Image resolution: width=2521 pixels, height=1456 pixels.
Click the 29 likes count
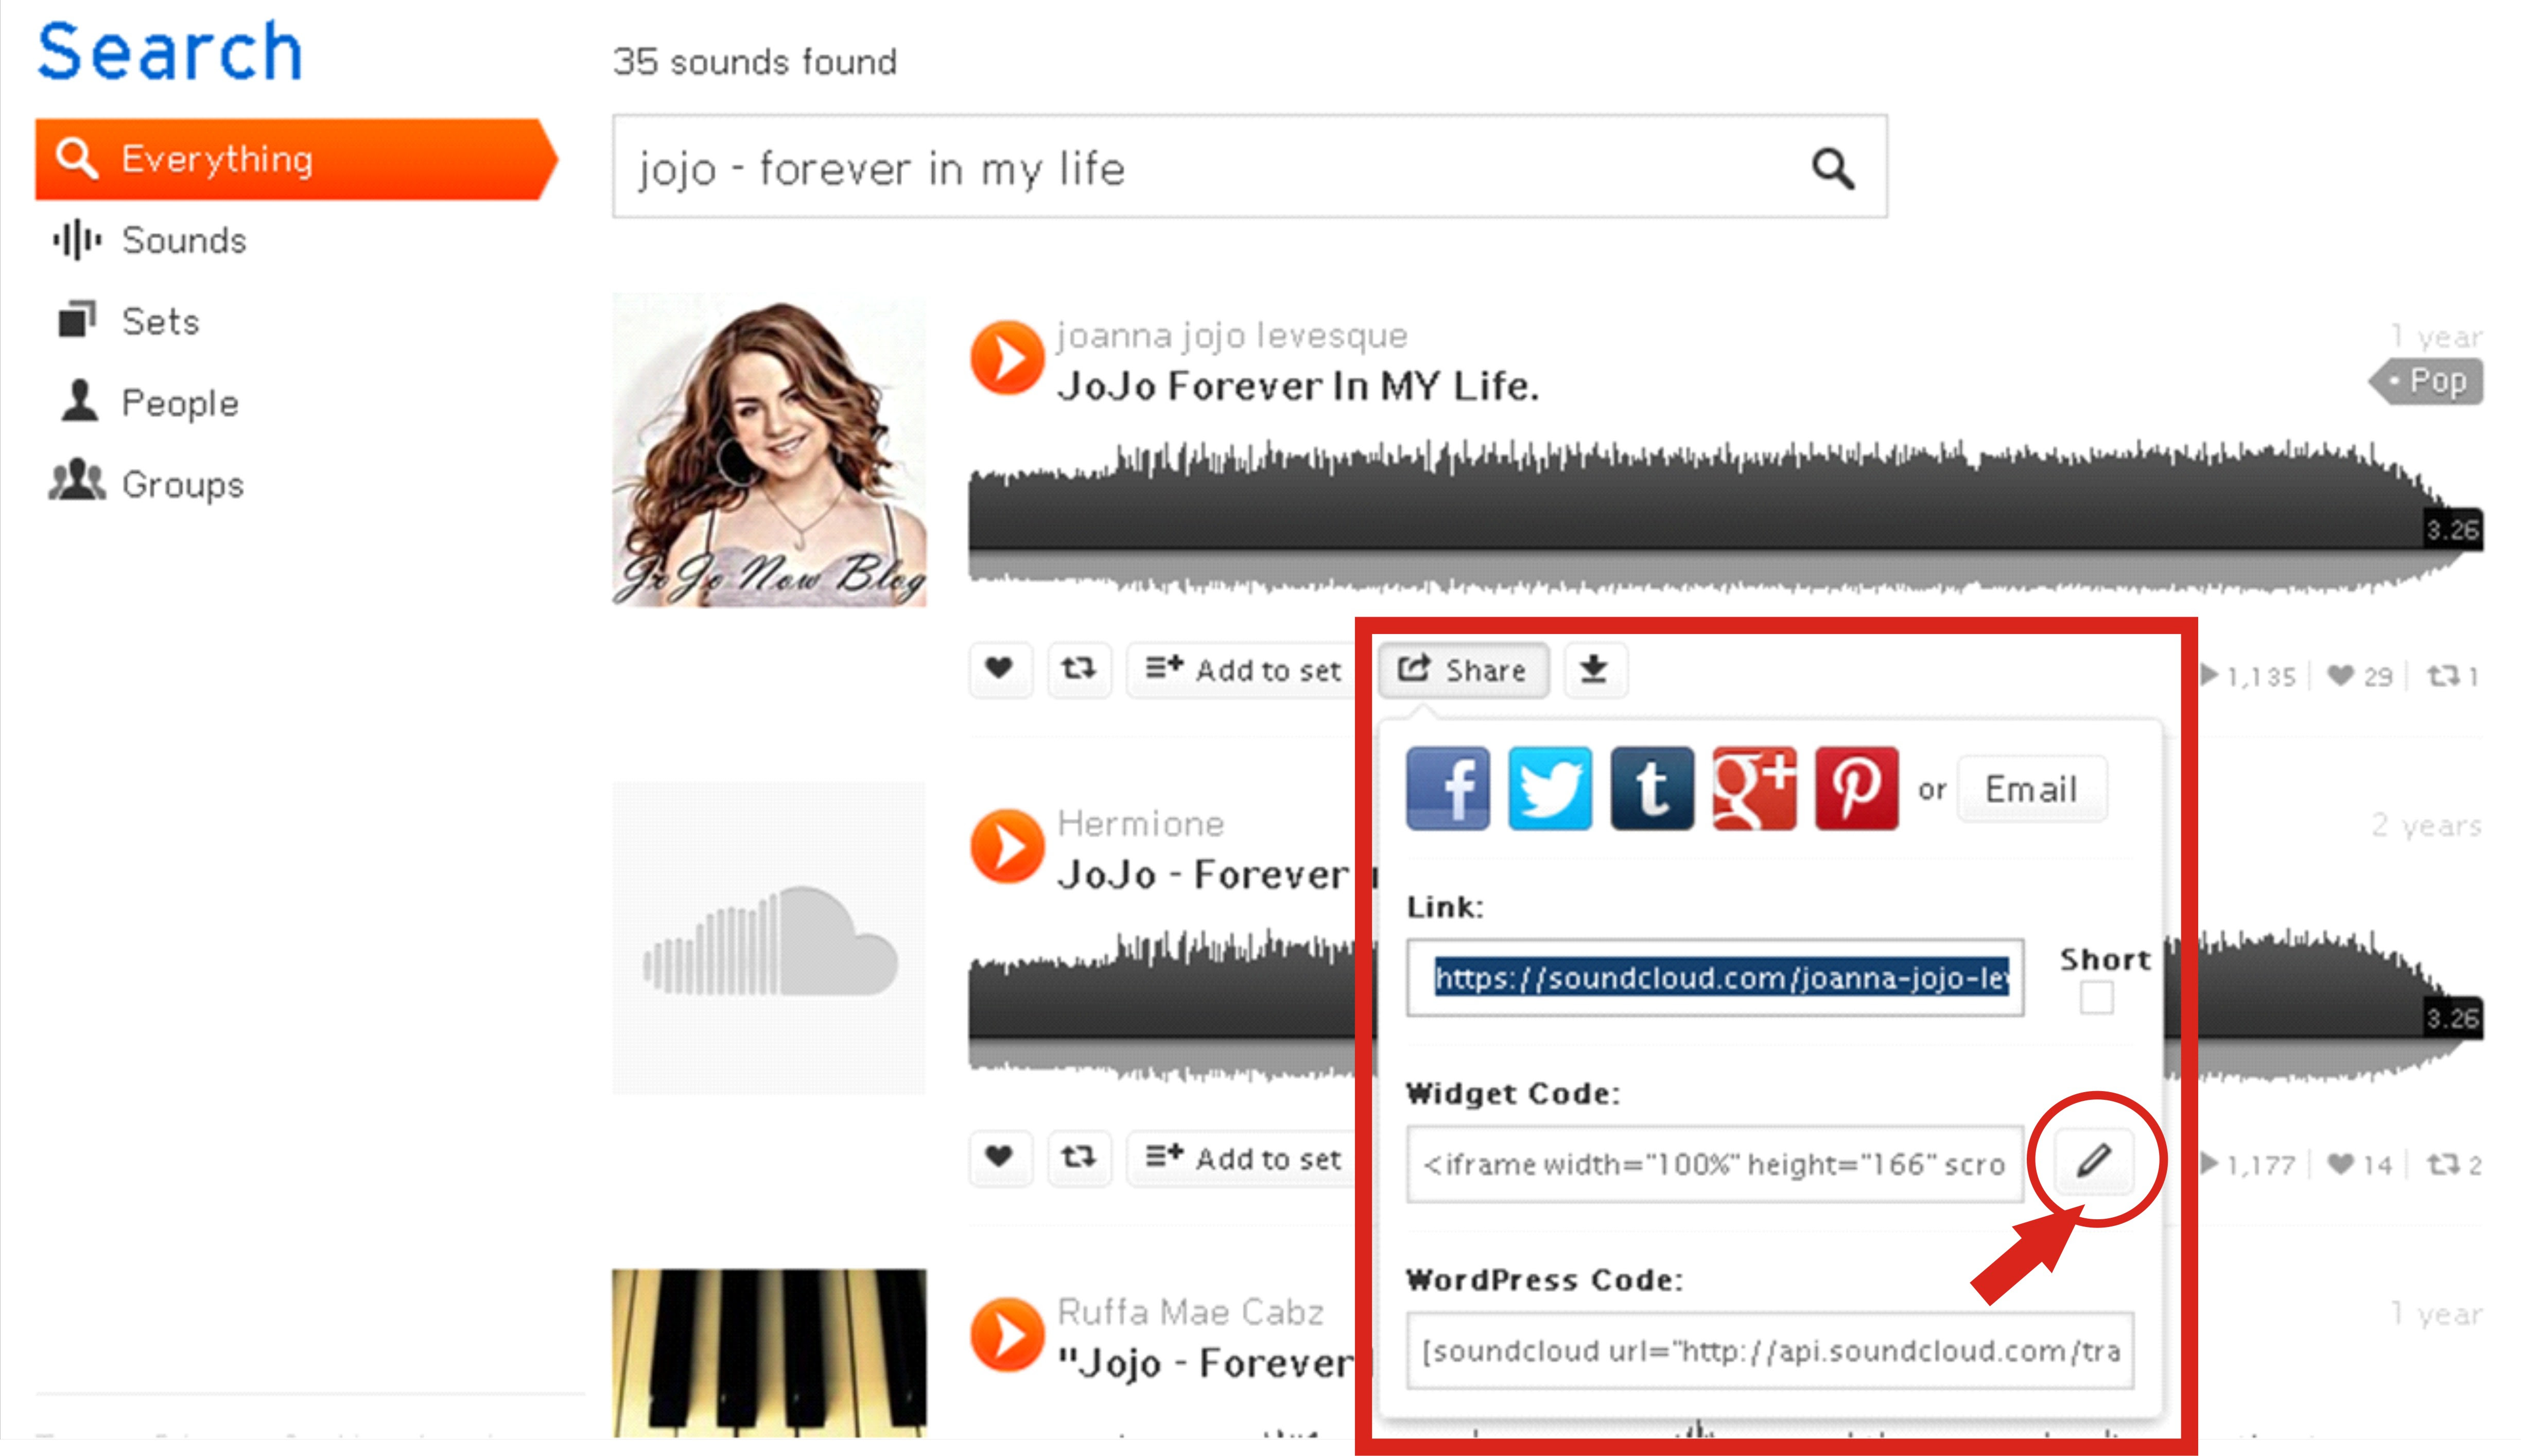2360,677
